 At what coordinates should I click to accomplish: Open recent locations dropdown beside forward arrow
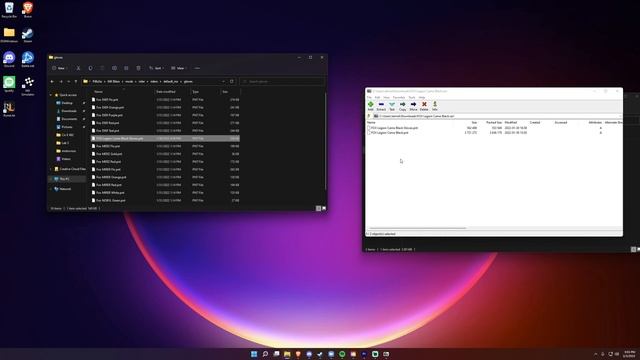[68, 82]
